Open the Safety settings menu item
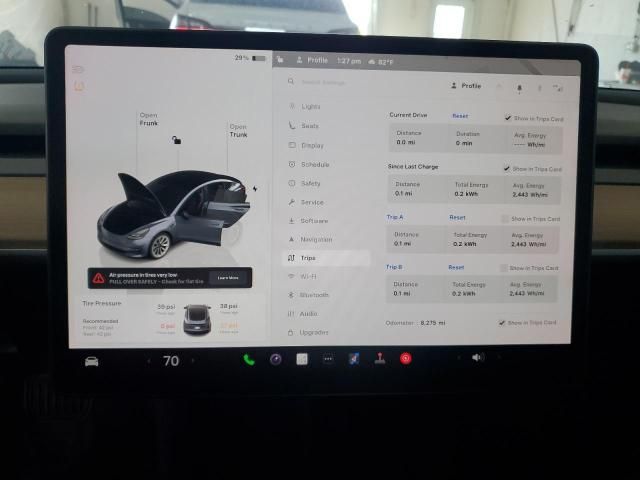640x480 pixels. [x=311, y=183]
